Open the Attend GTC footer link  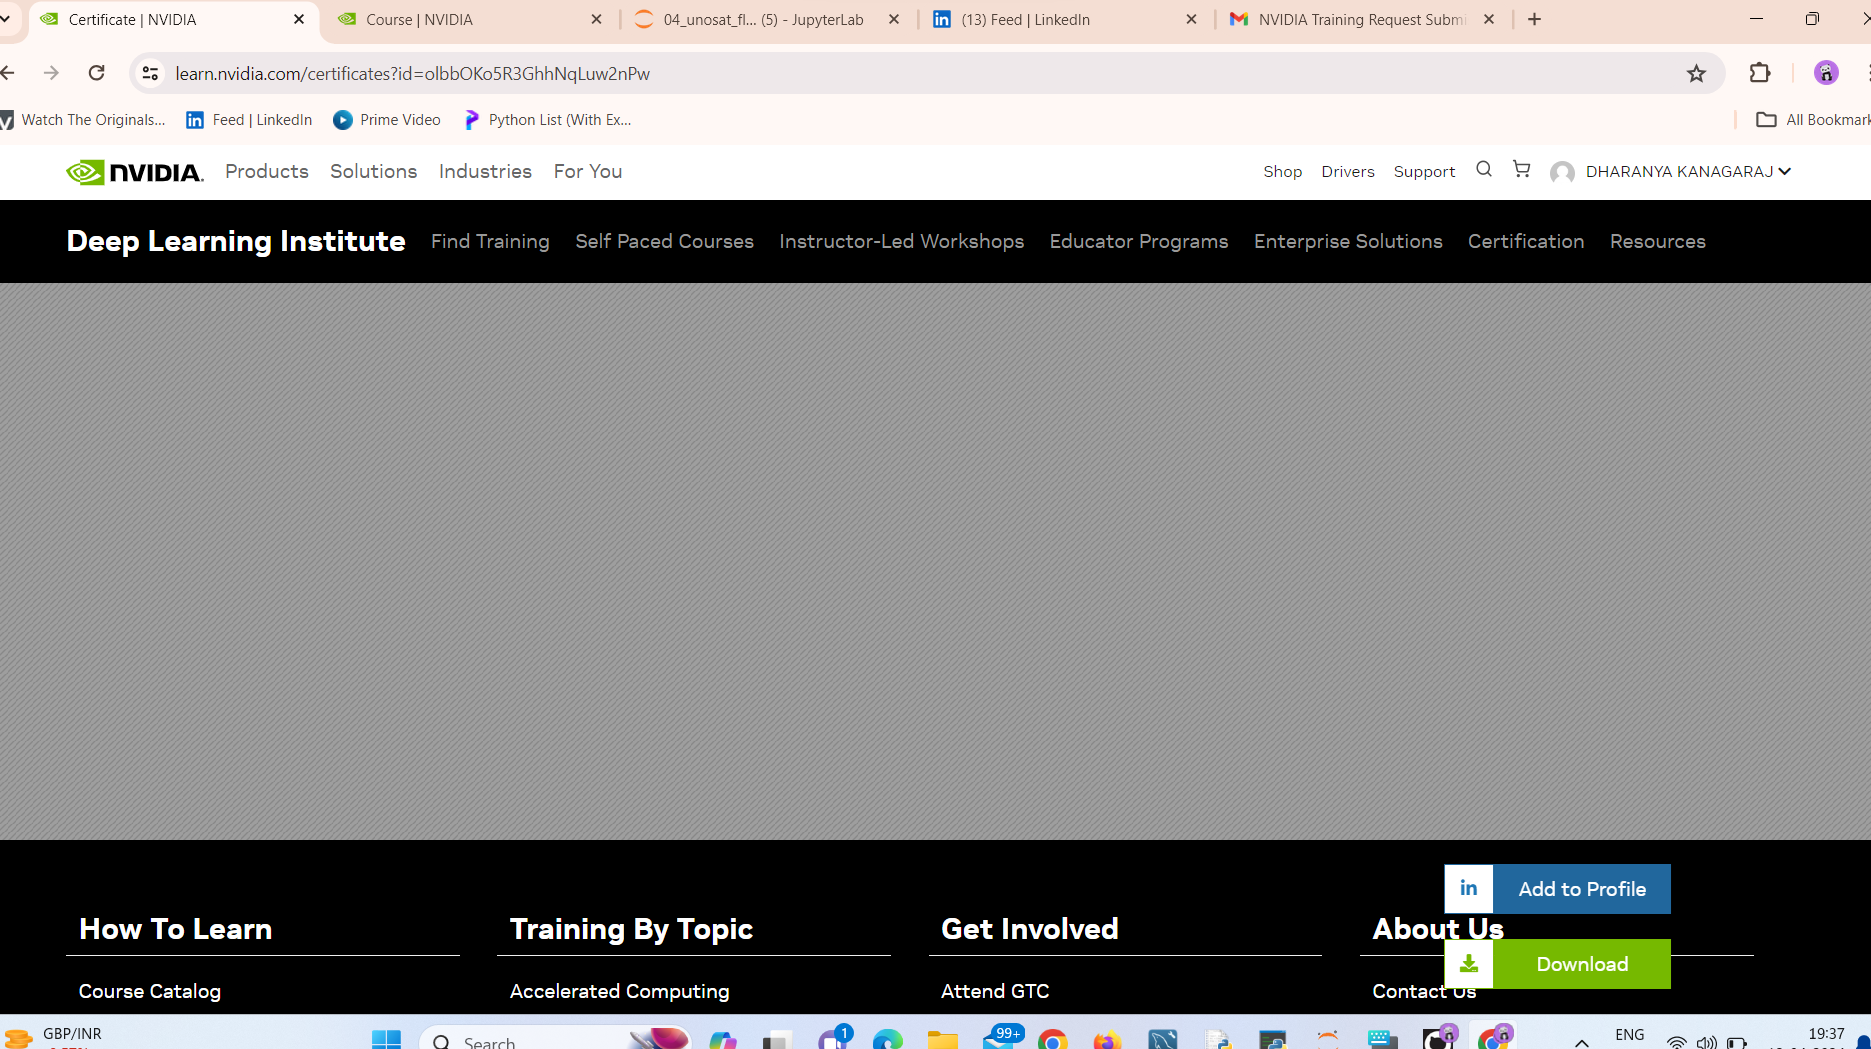[995, 991]
